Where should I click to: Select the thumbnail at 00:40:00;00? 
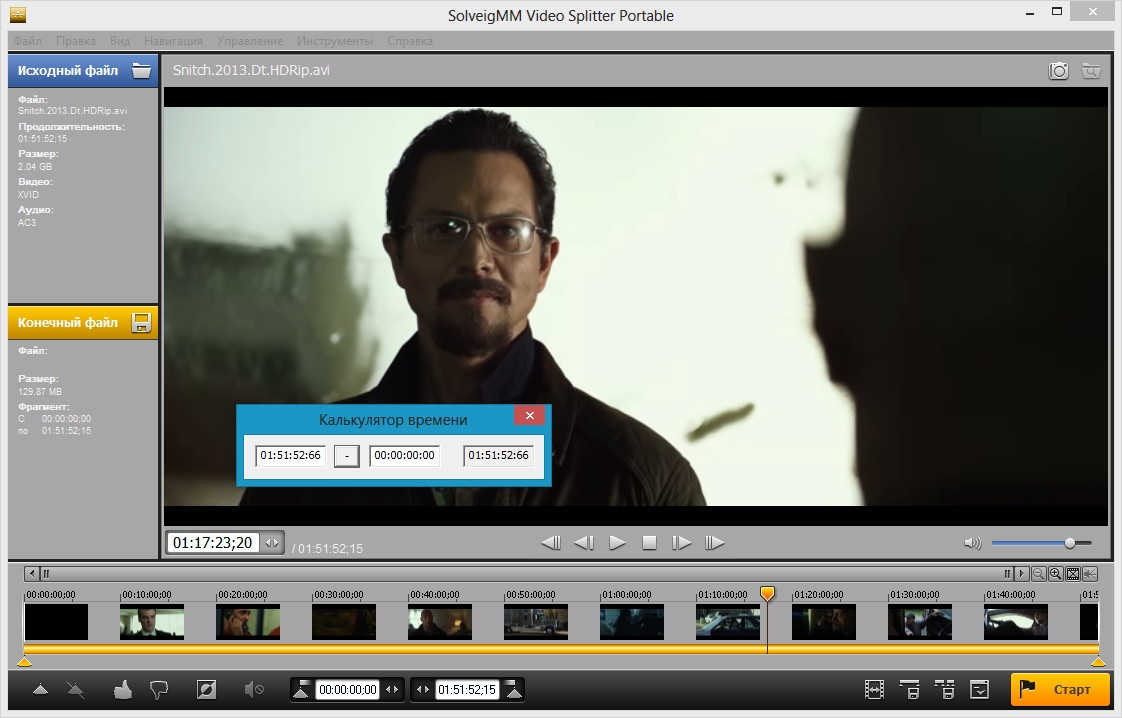click(439, 621)
